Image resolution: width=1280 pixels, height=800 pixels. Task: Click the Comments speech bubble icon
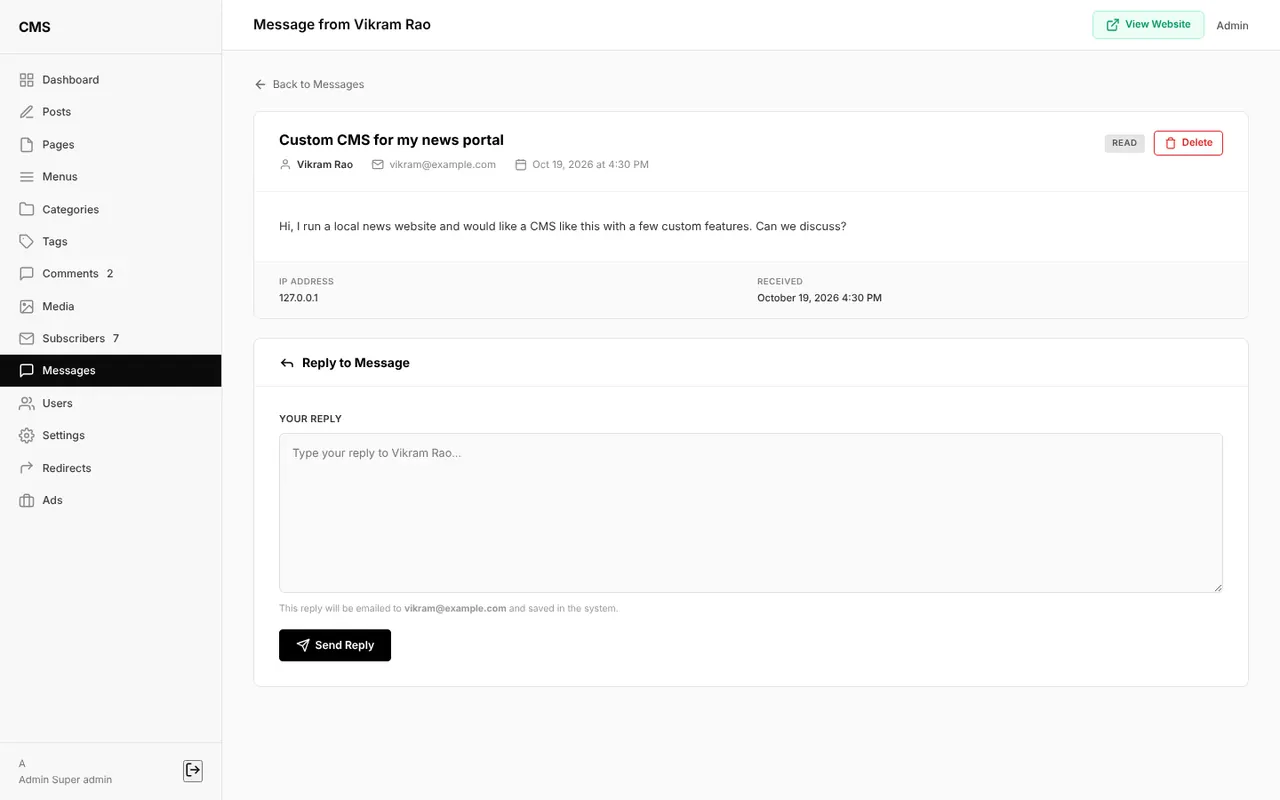[27, 274]
